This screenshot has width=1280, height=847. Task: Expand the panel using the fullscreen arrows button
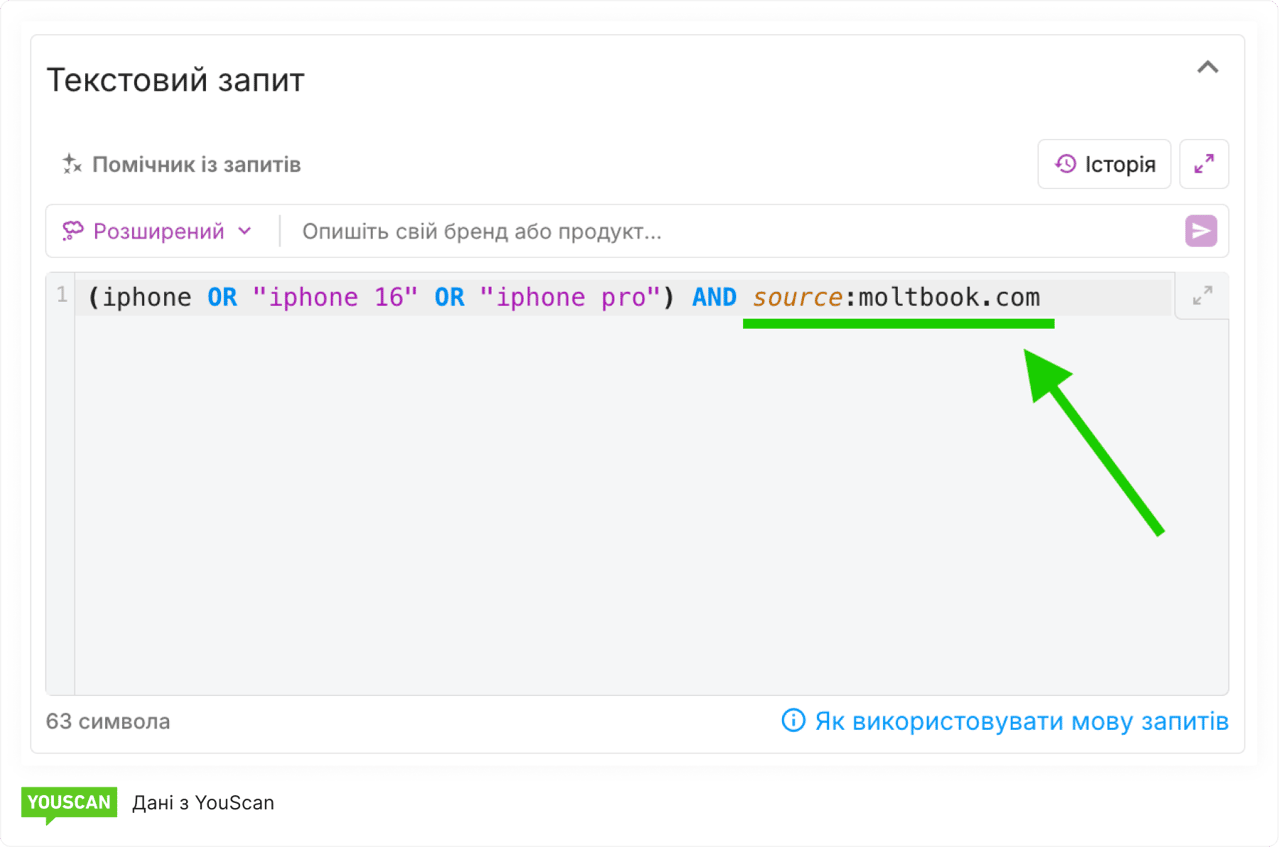(x=1204, y=164)
